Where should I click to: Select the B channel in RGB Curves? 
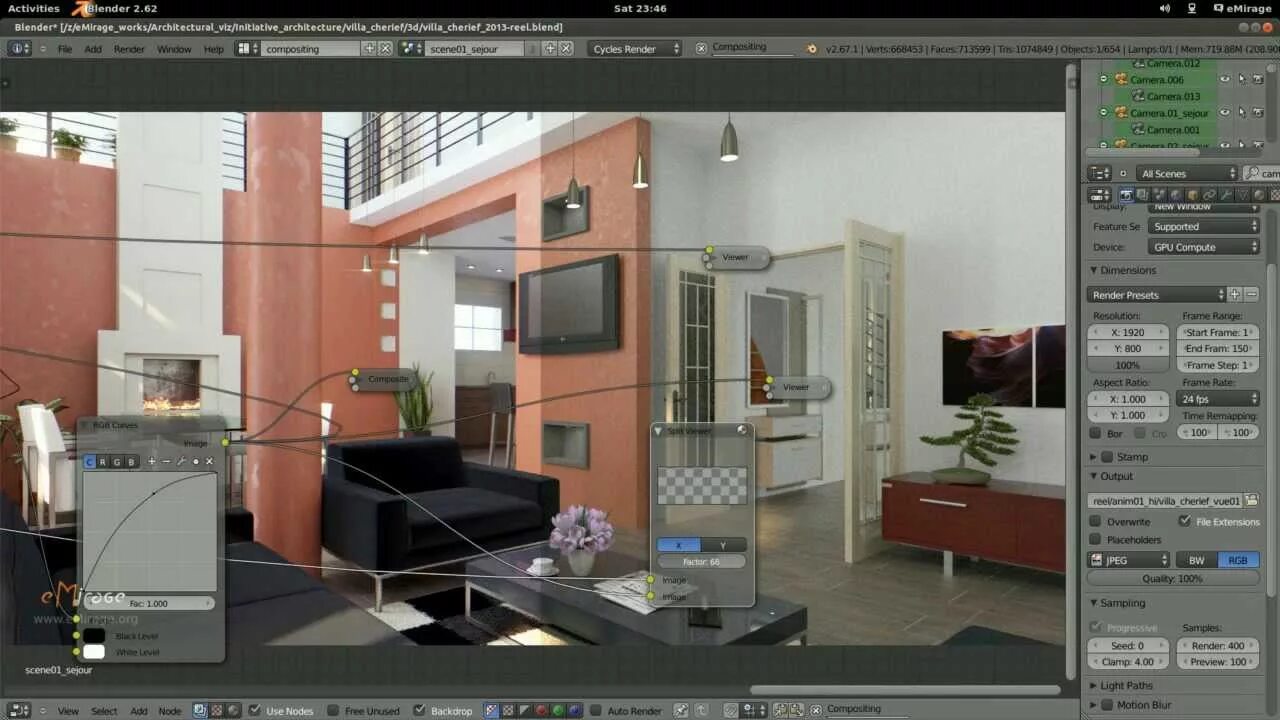pyautogui.click(x=131, y=461)
